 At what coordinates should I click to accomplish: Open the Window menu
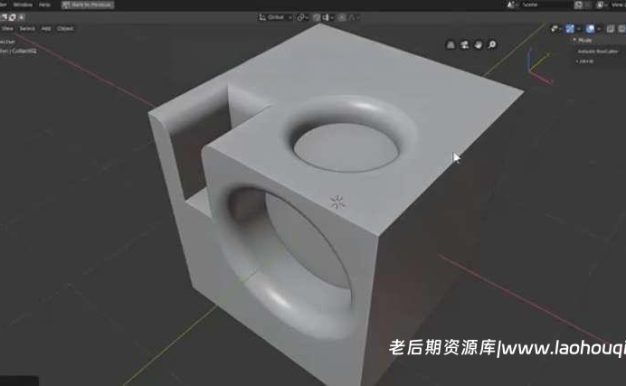23,5
